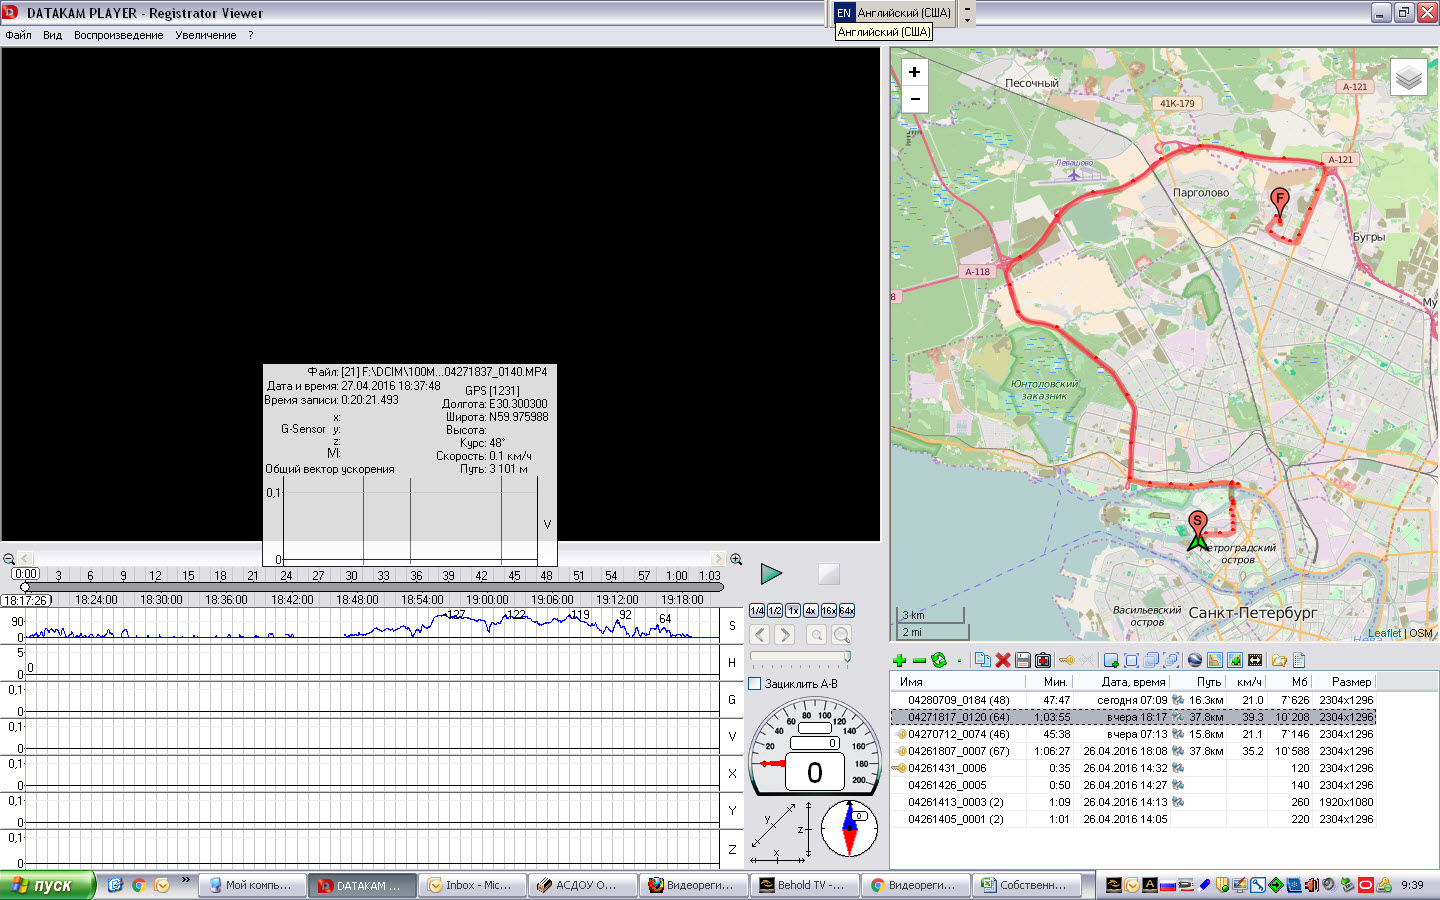Click the floppy disk save icon
This screenshot has height=900, width=1440.
tap(1022, 660)
